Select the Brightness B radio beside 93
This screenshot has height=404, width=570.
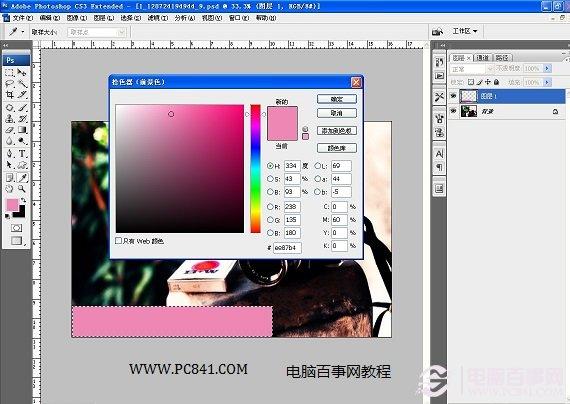[x=270, y=192]
